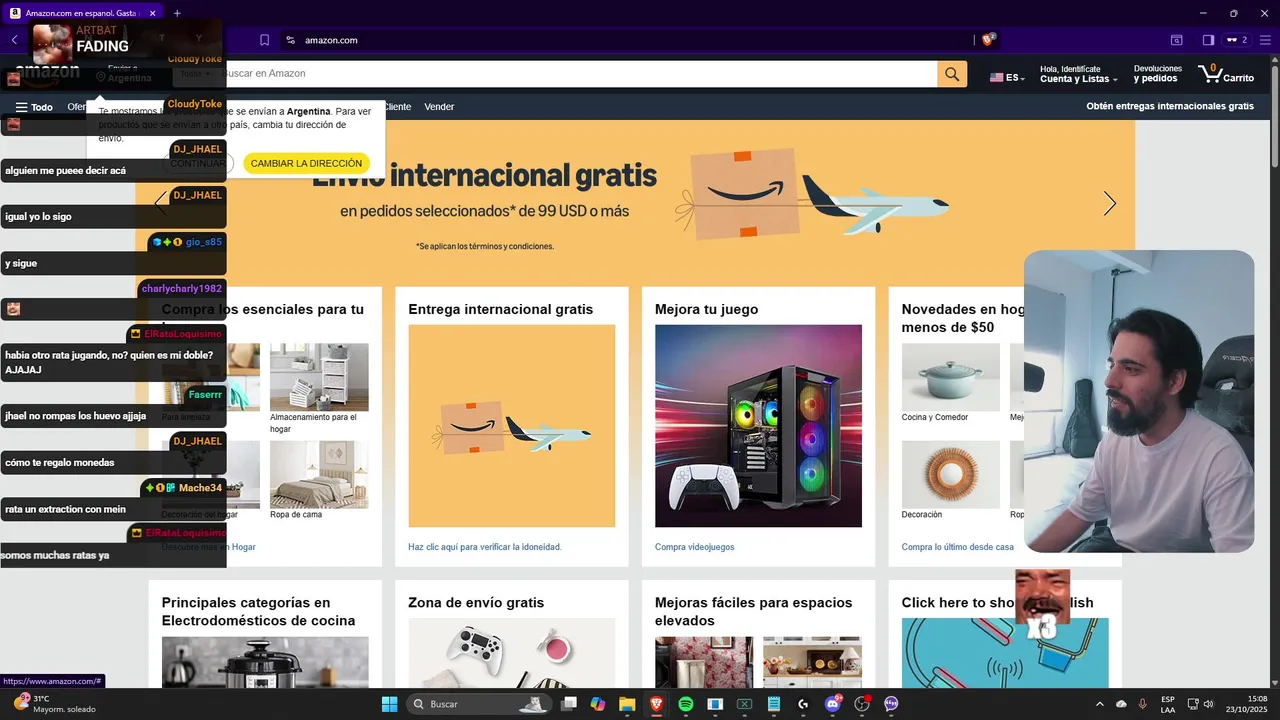Click the Windows taskbar Buscar search box
This screenshot has width=1280, height=720.
pos(478,704)
